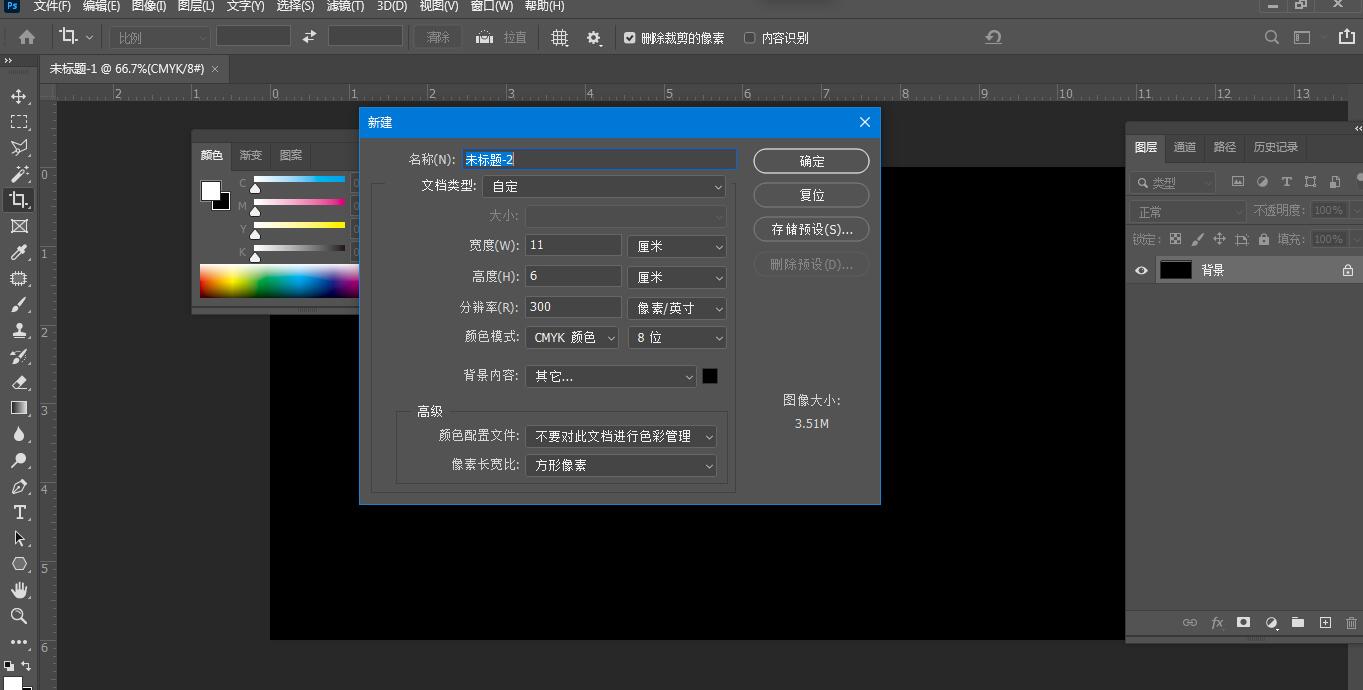Viewport: 1363px width, 690px height.
Task: Select the Blur tool
Action: [19, 434]
